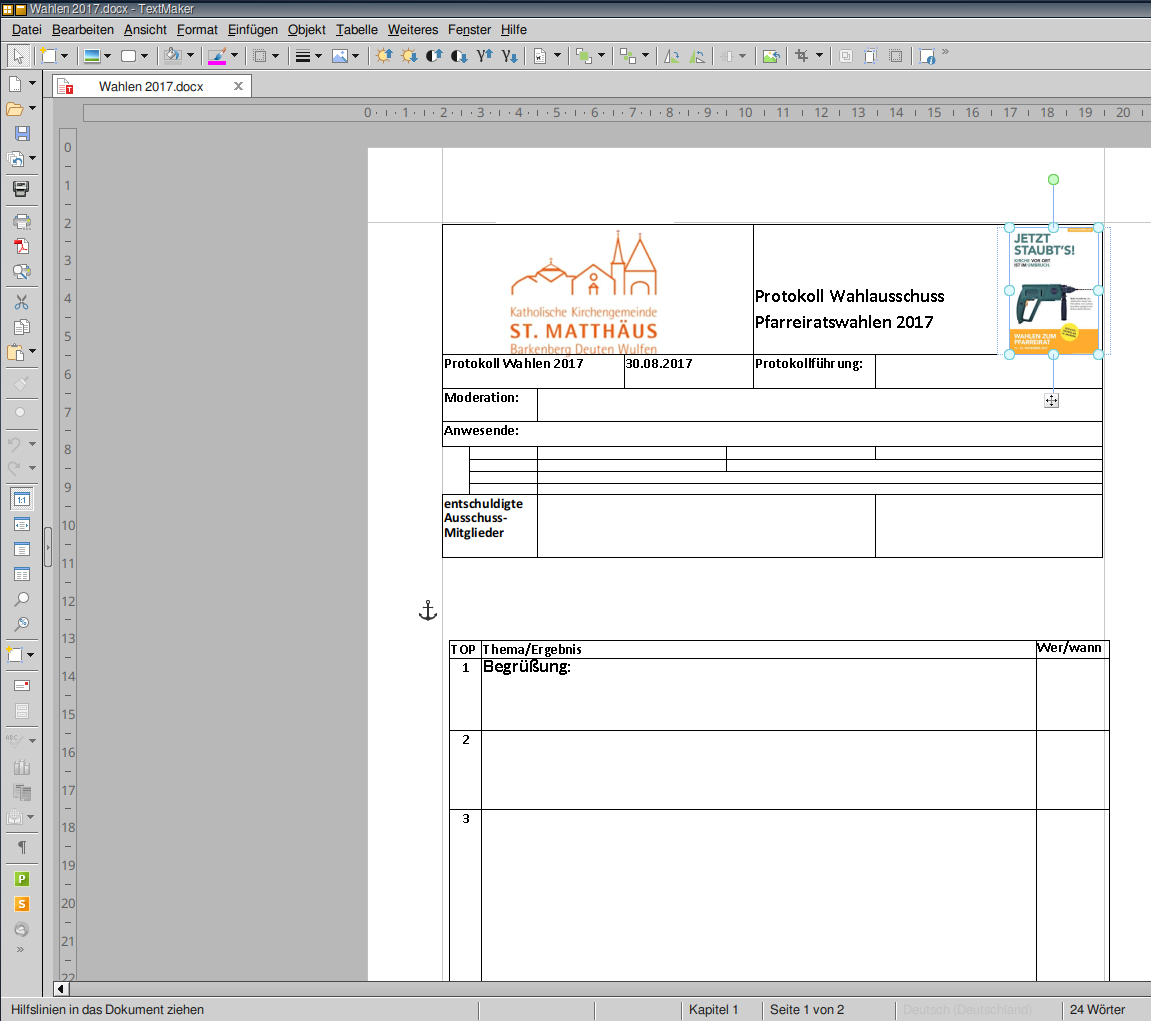Expand the paste clipboard dropdown arrow
The width and height of the screenshot is (1151, 1021).
click(x=32, y=352)
